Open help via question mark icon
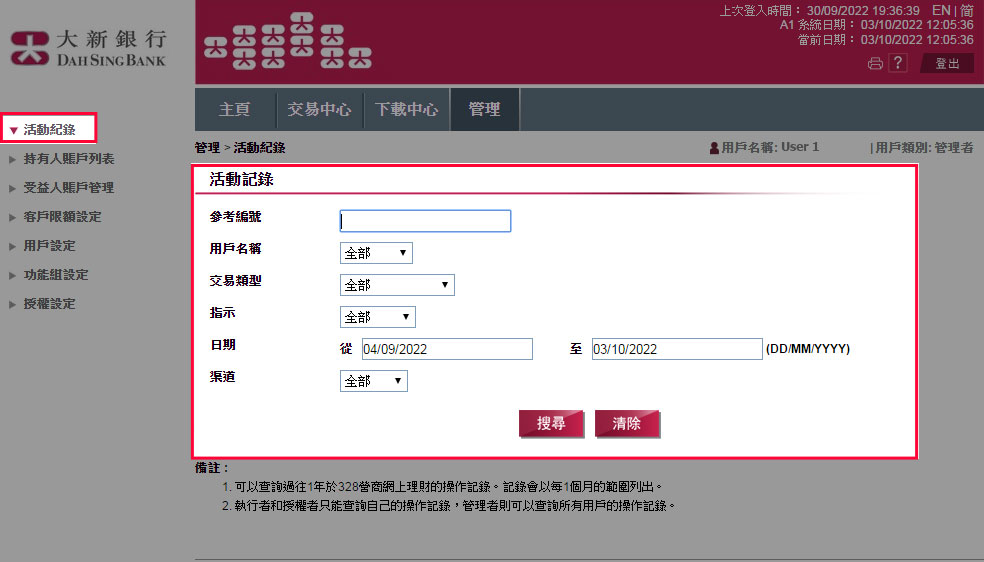The height and width of the screenshot is (562, 984). click(898, 63)
